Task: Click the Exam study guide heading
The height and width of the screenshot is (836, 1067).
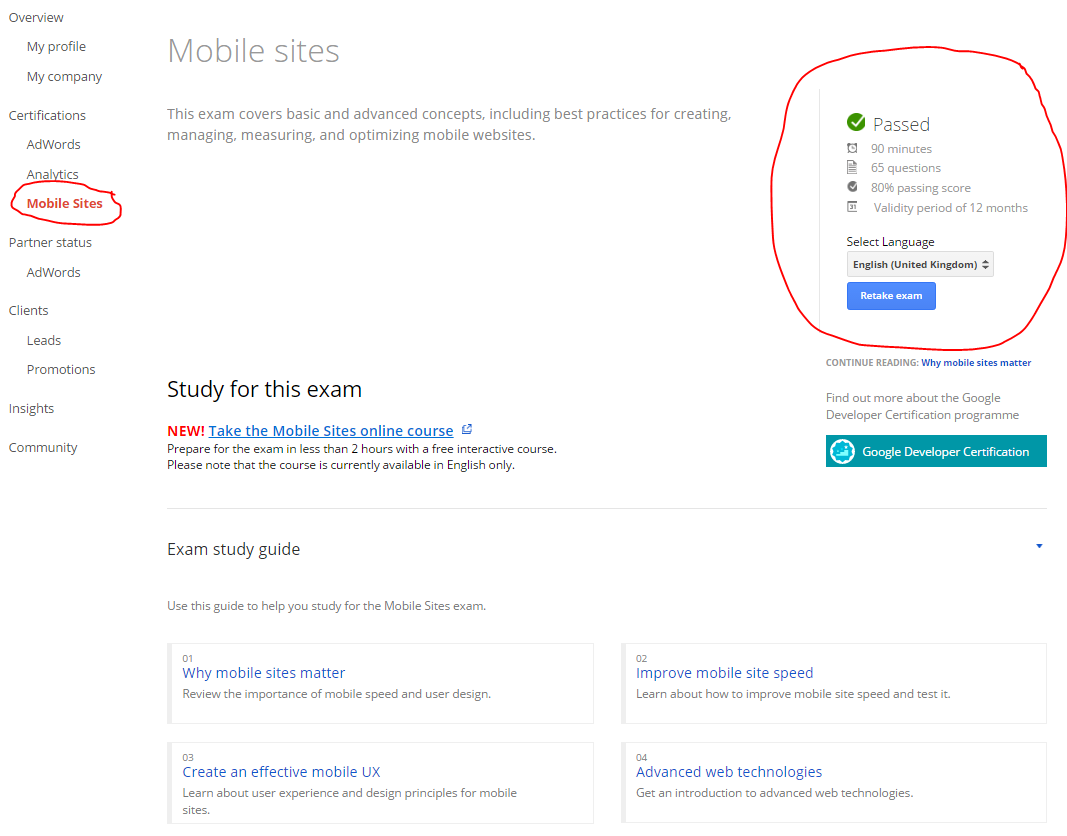Action: click(233, 549)
